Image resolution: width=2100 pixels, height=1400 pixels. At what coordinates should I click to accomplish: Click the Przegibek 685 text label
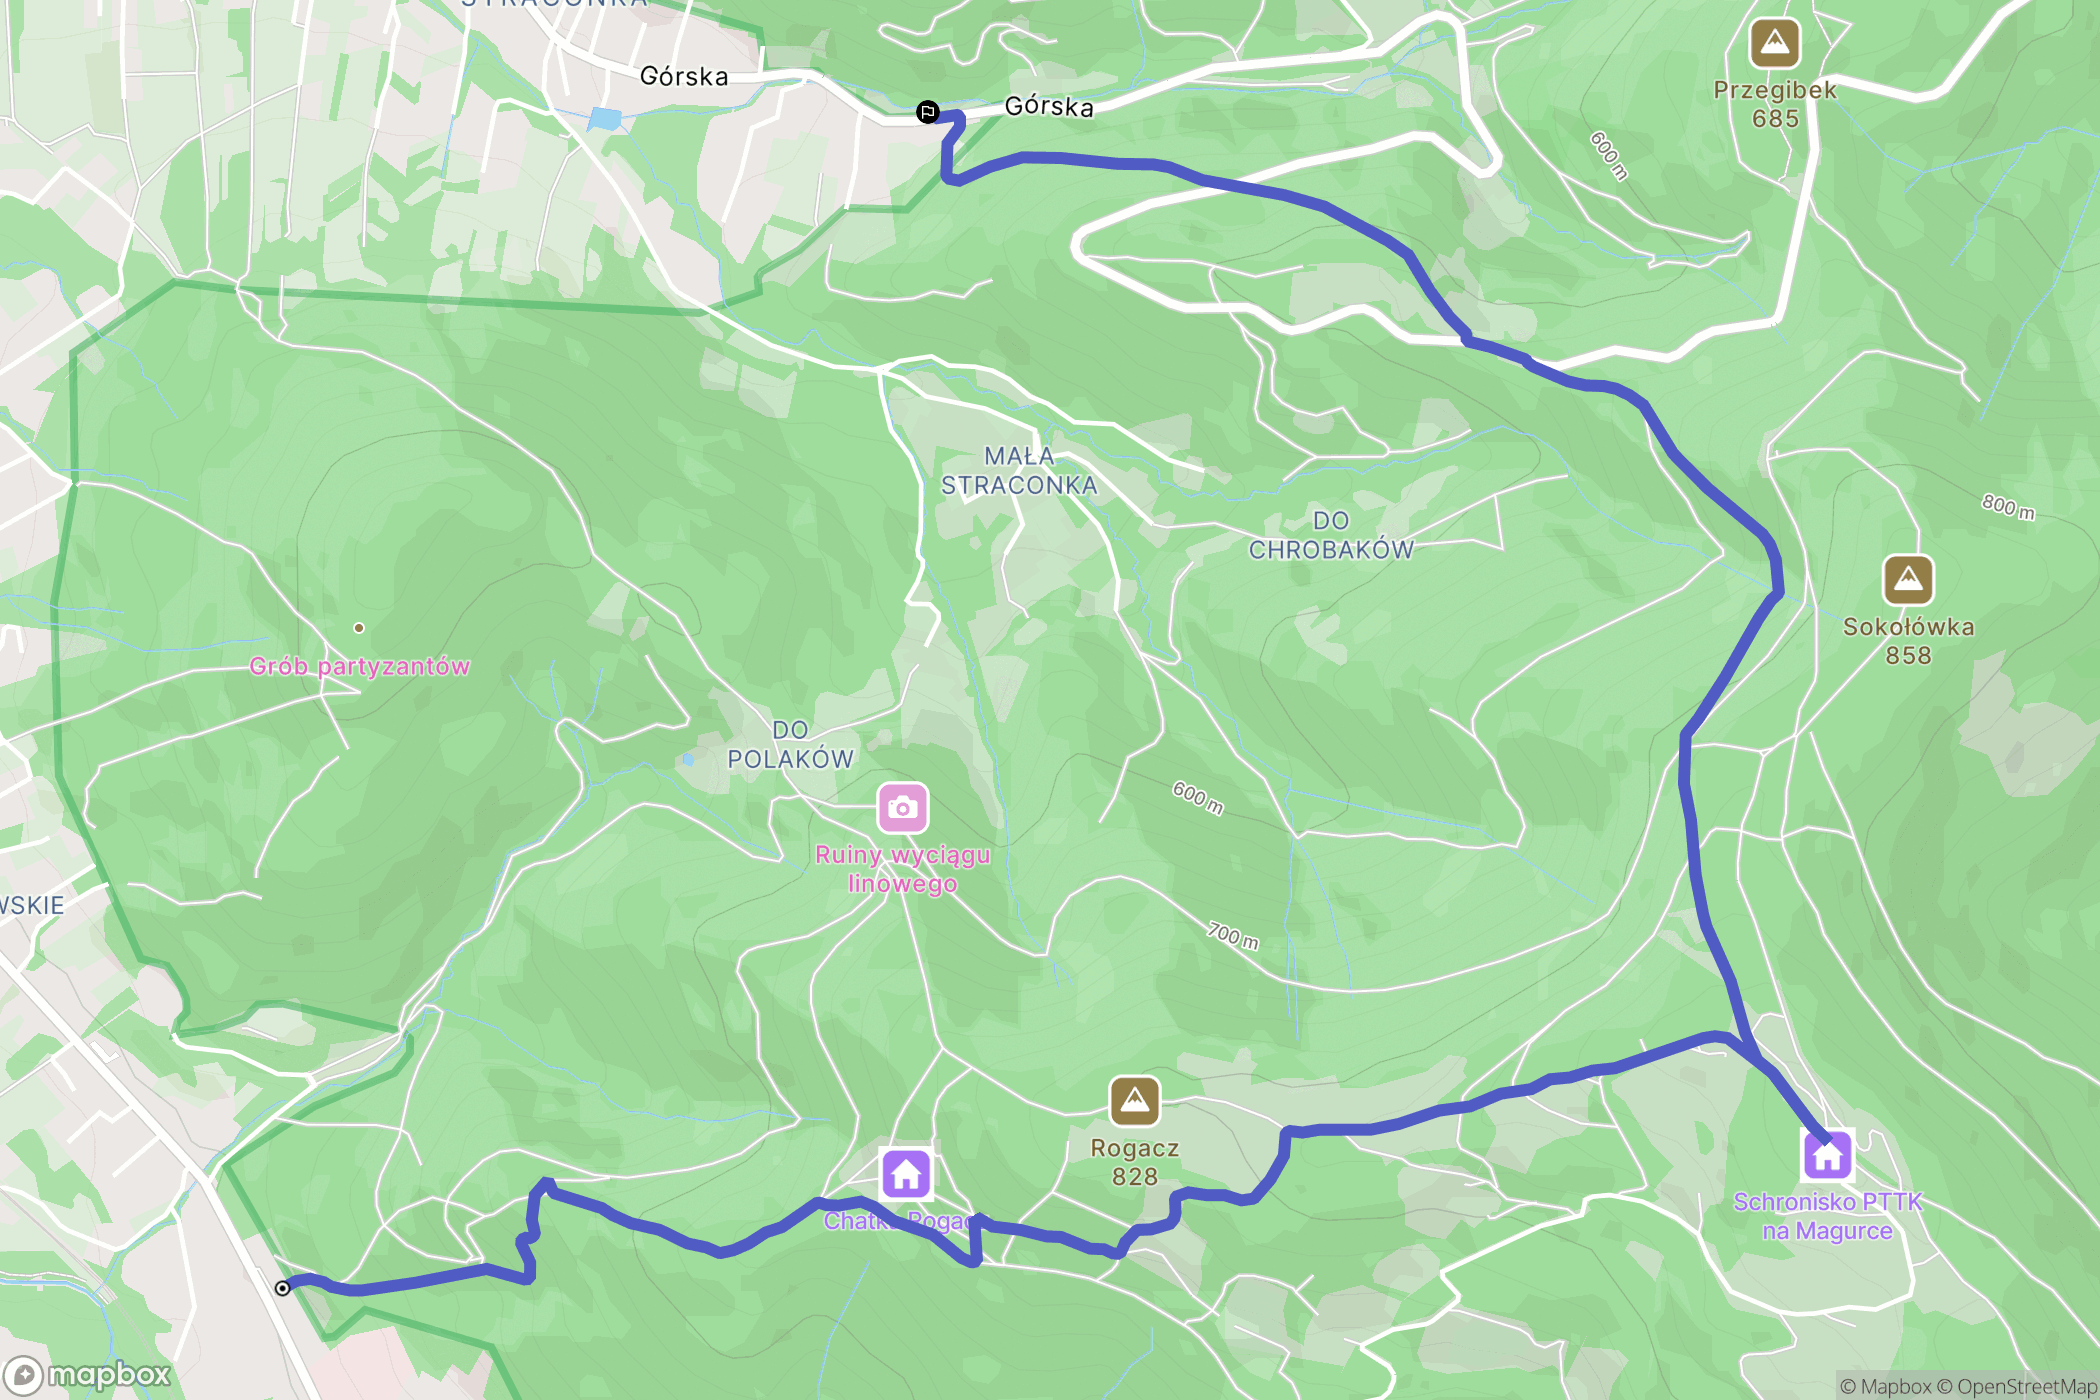(x=1775, y=104)
